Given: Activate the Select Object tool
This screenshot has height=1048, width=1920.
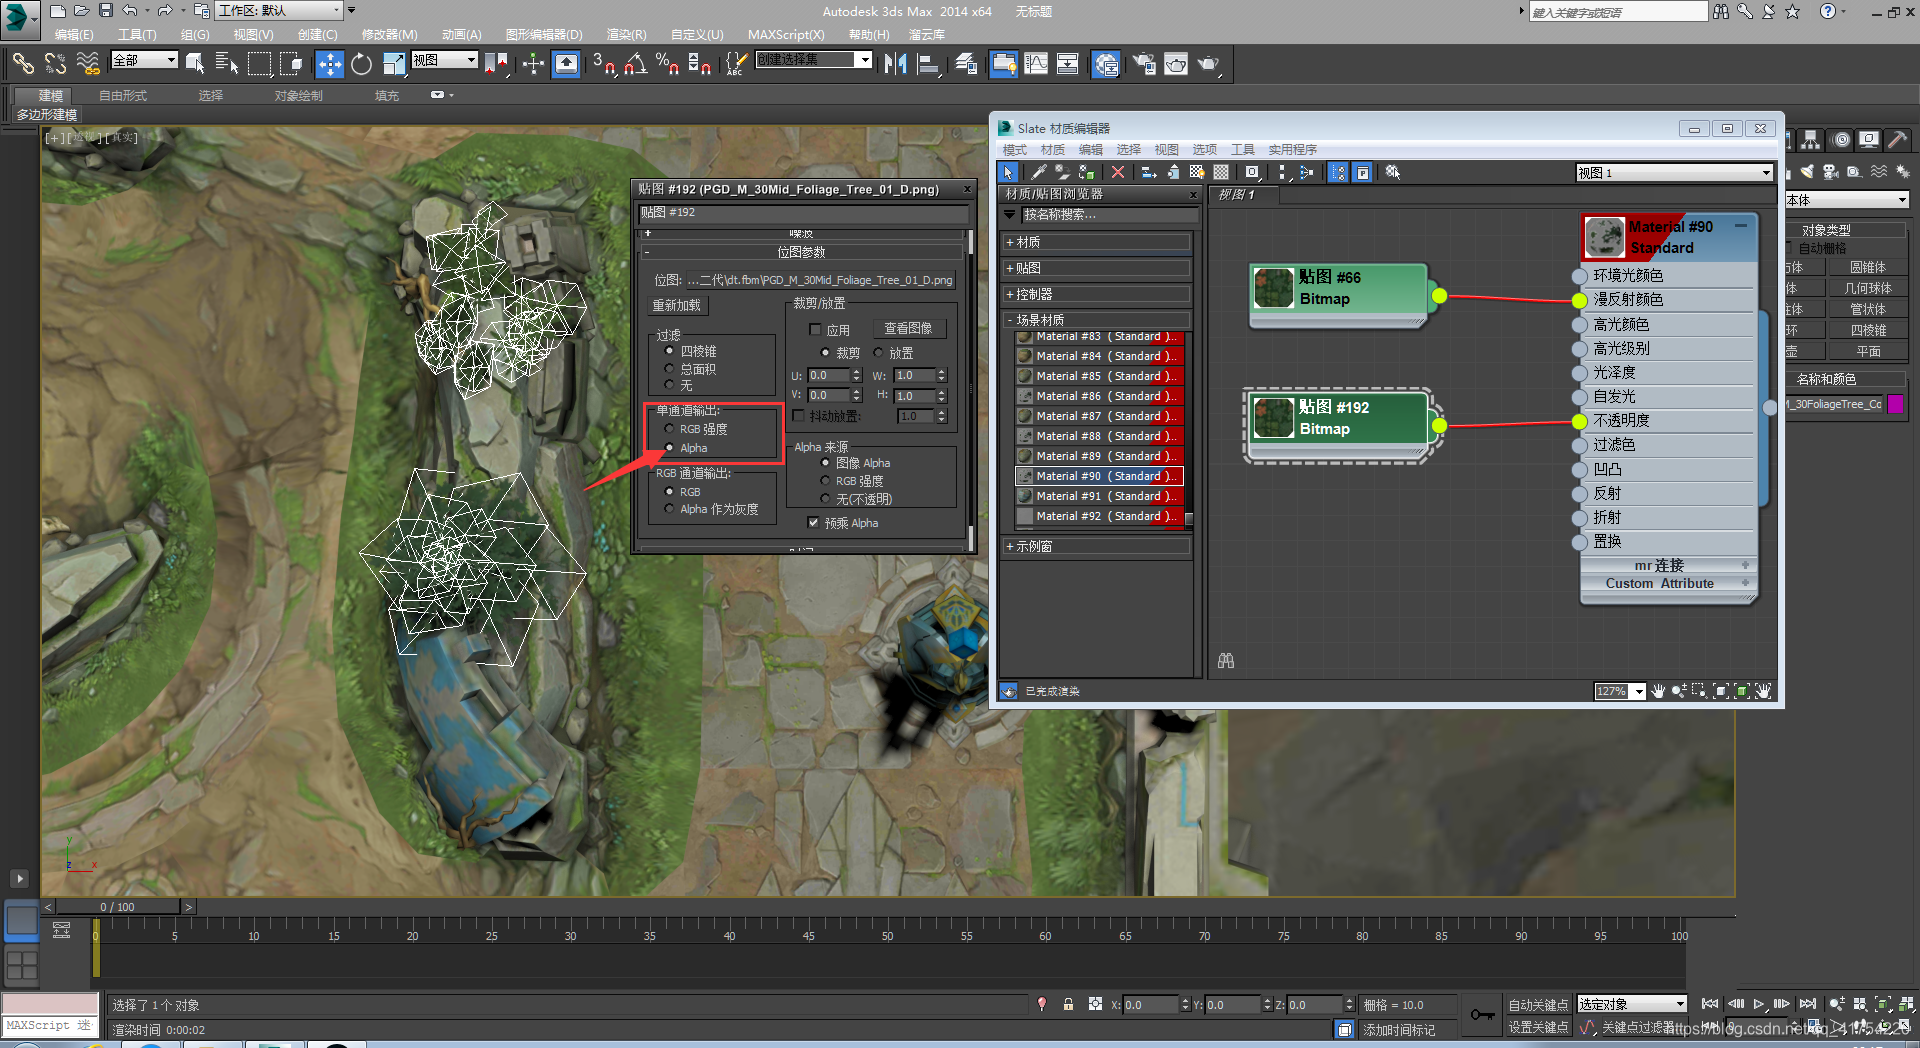Looking at the screenshot, I should click(195, 64).
